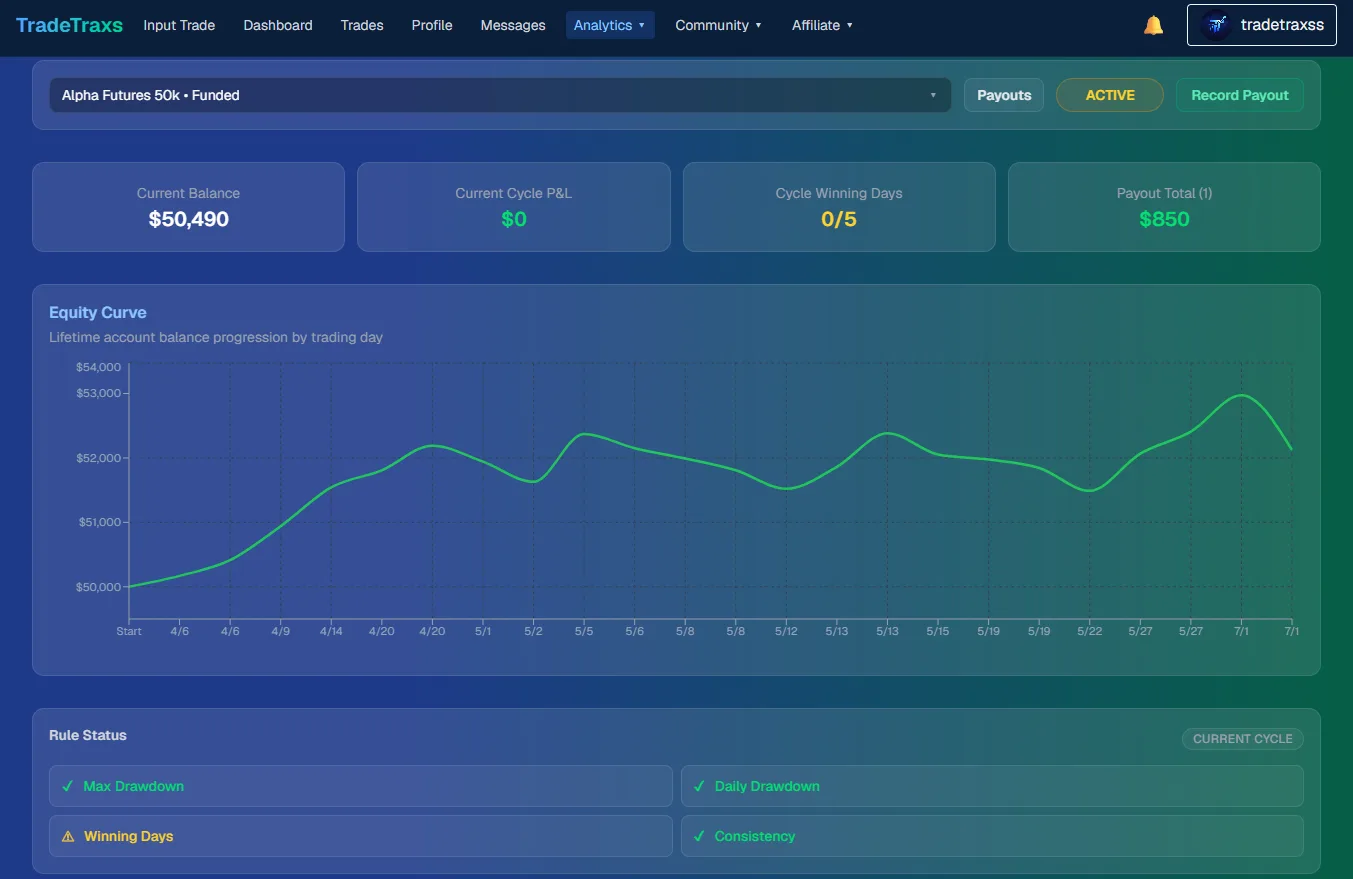Click the Current Balance $50,490 card
The width and height of the screenshot is (1353, 879).
tap(188, 207)
